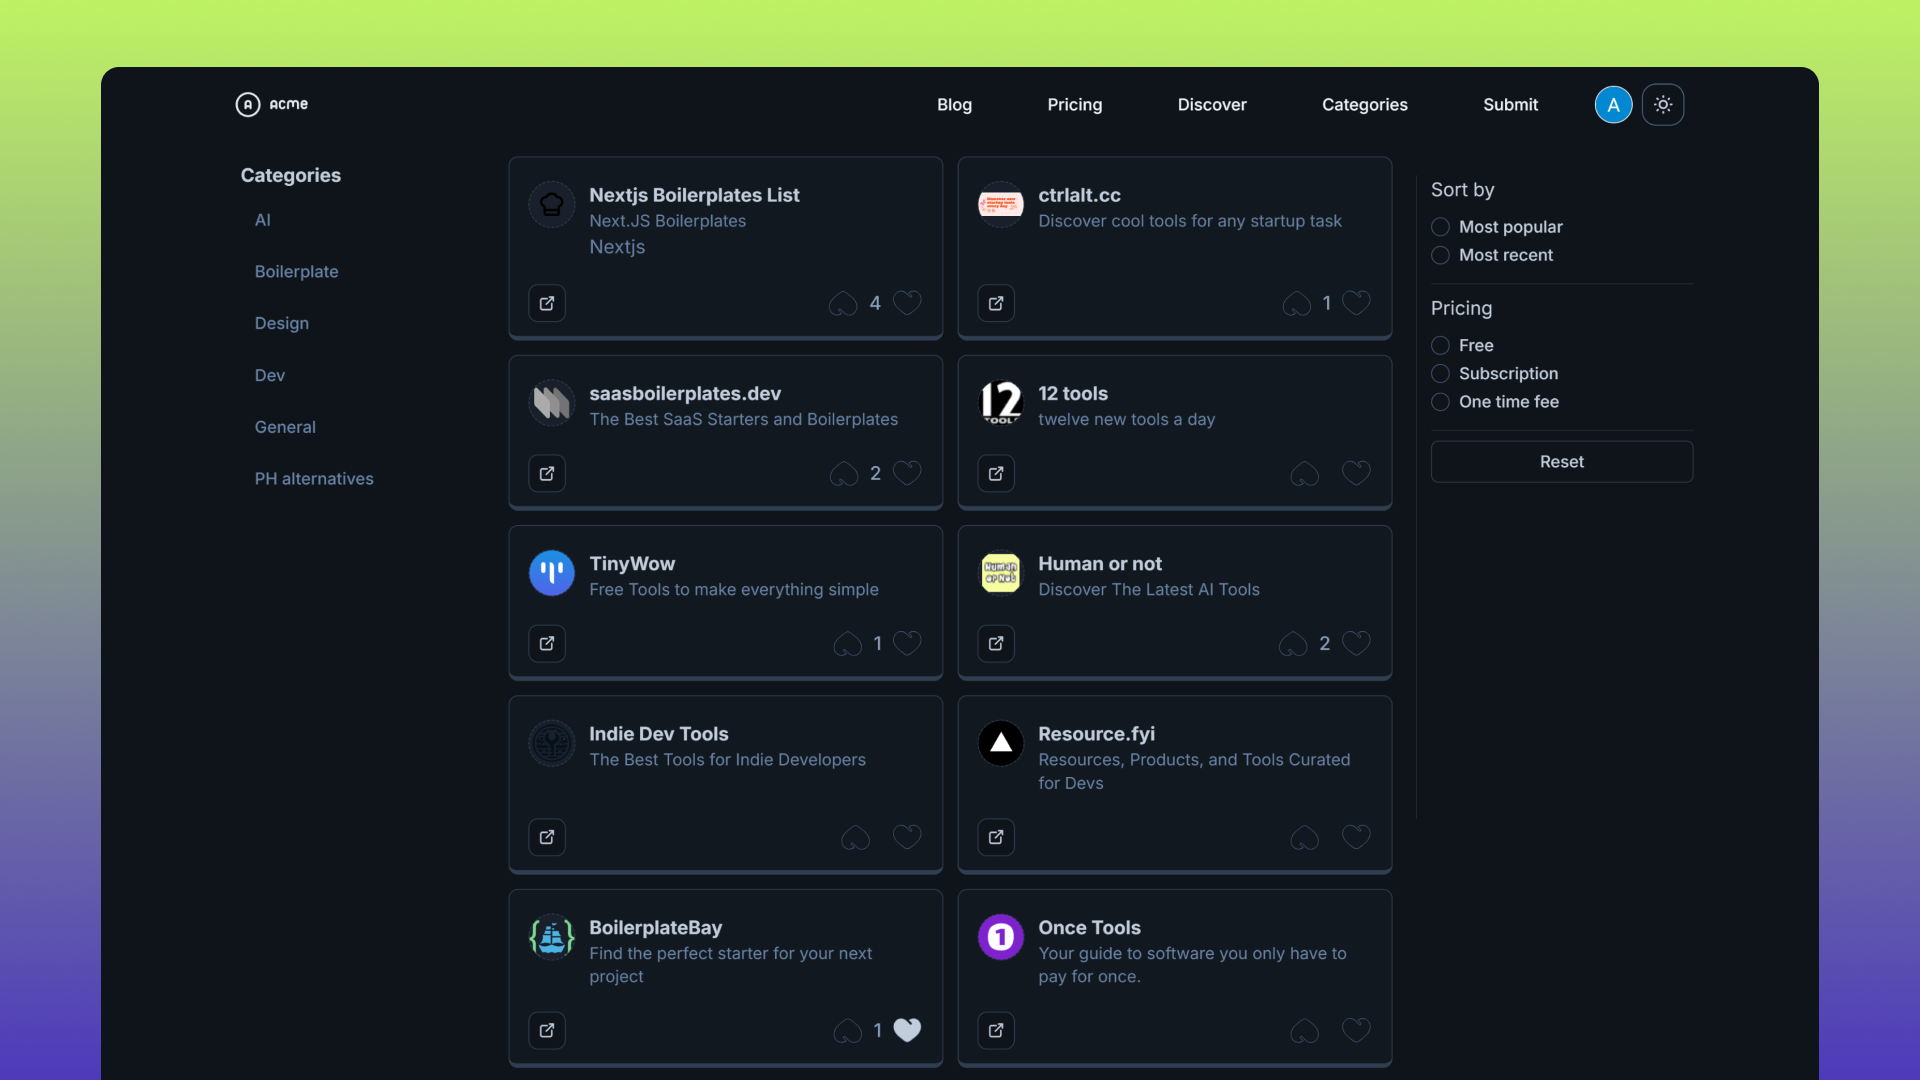
Task: Open the external link for TinyWow
Action: 546,643
